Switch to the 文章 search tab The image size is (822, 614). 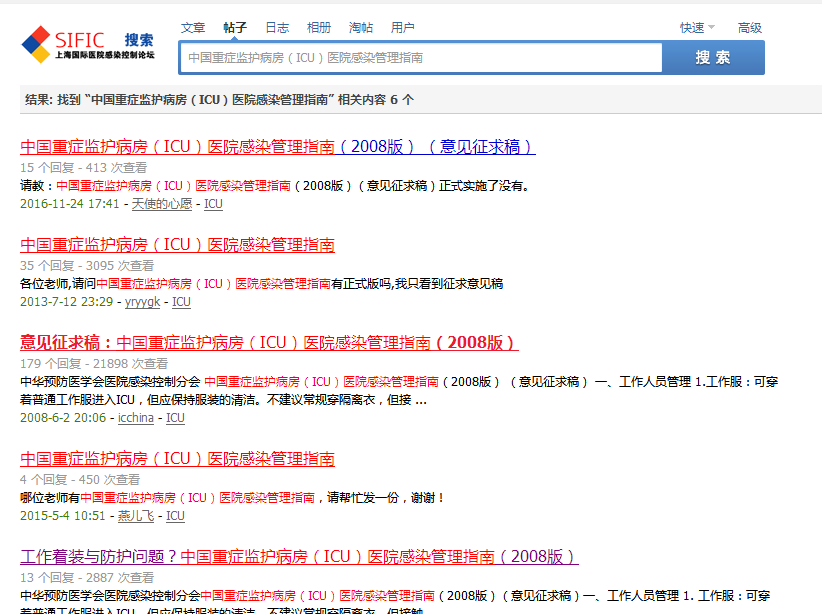193,27
